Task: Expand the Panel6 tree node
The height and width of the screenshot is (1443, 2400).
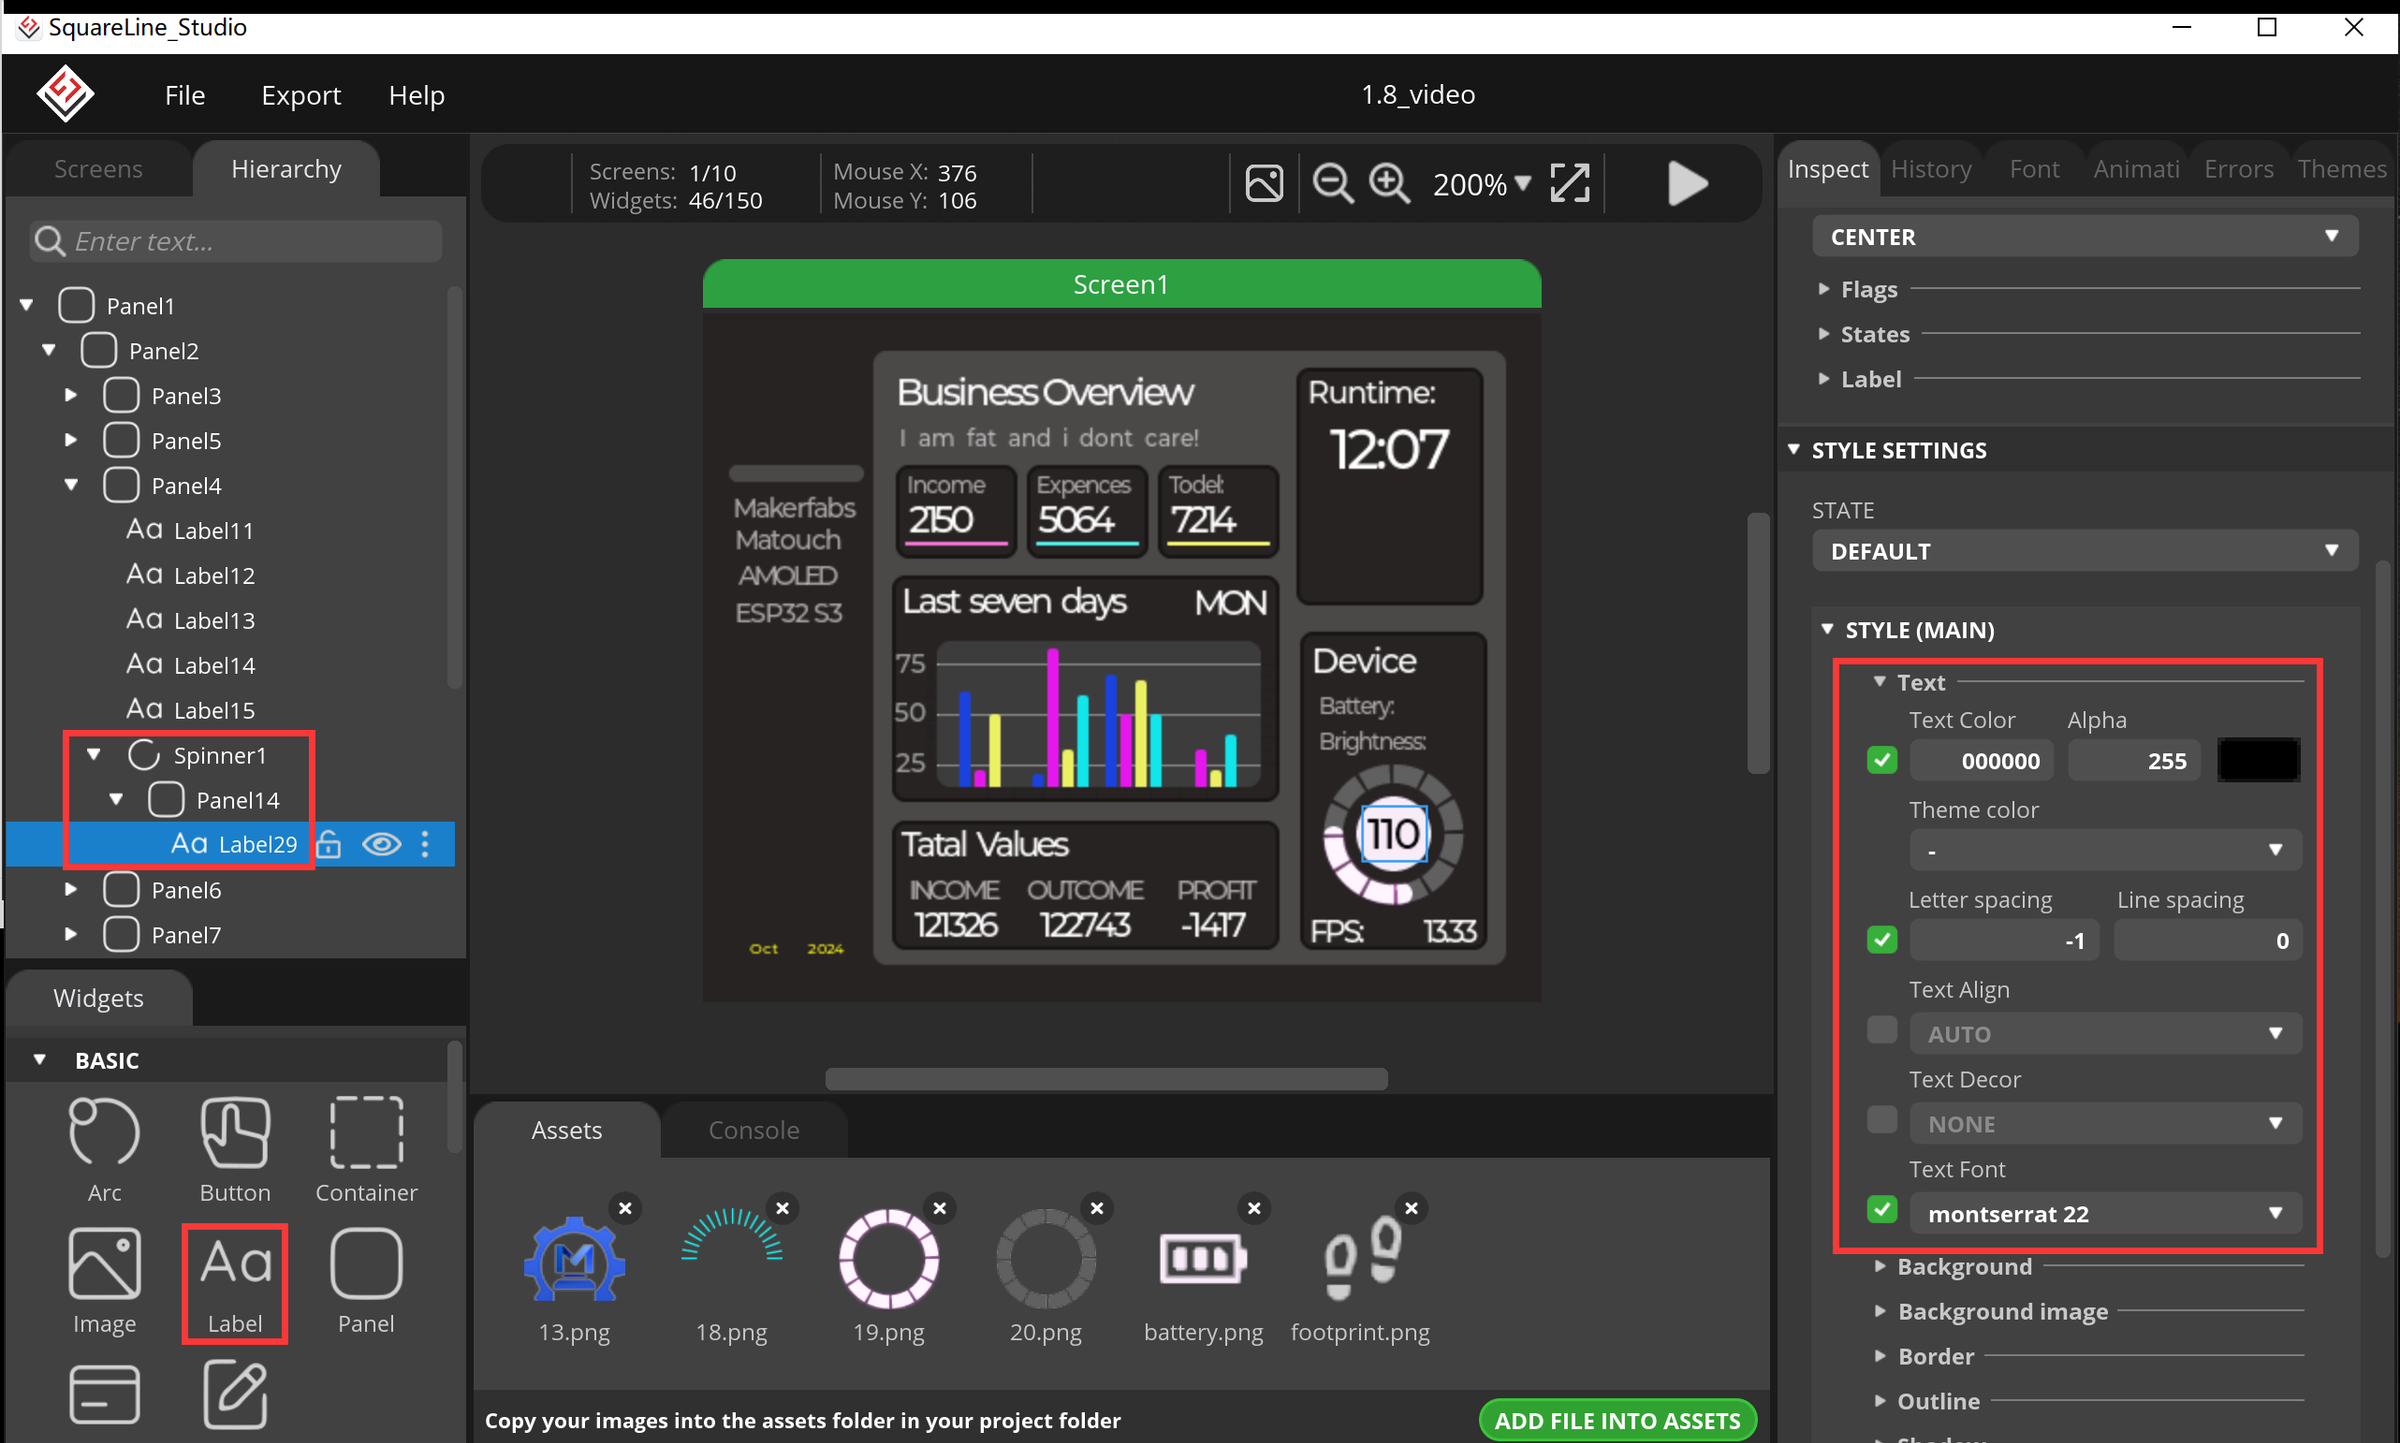Action: pos(71,889)
